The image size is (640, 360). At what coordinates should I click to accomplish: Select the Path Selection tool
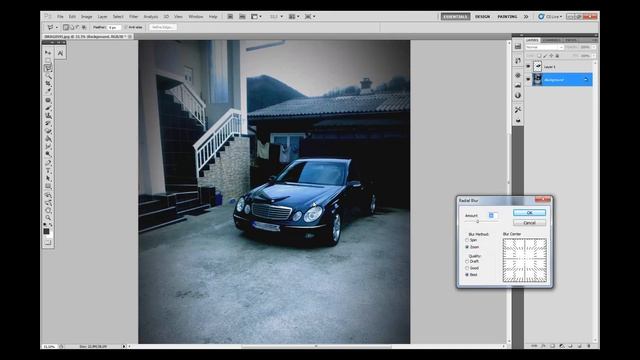coord(48,179)
